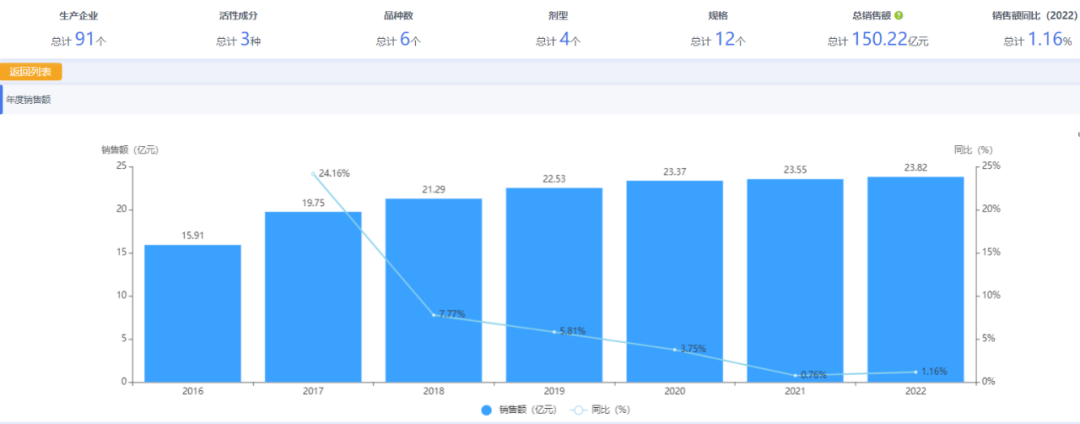Click the 2018 bar labeled 21.29
Image resolution: width=1080 pixels, height=424 pixels.
coord(433,290)
